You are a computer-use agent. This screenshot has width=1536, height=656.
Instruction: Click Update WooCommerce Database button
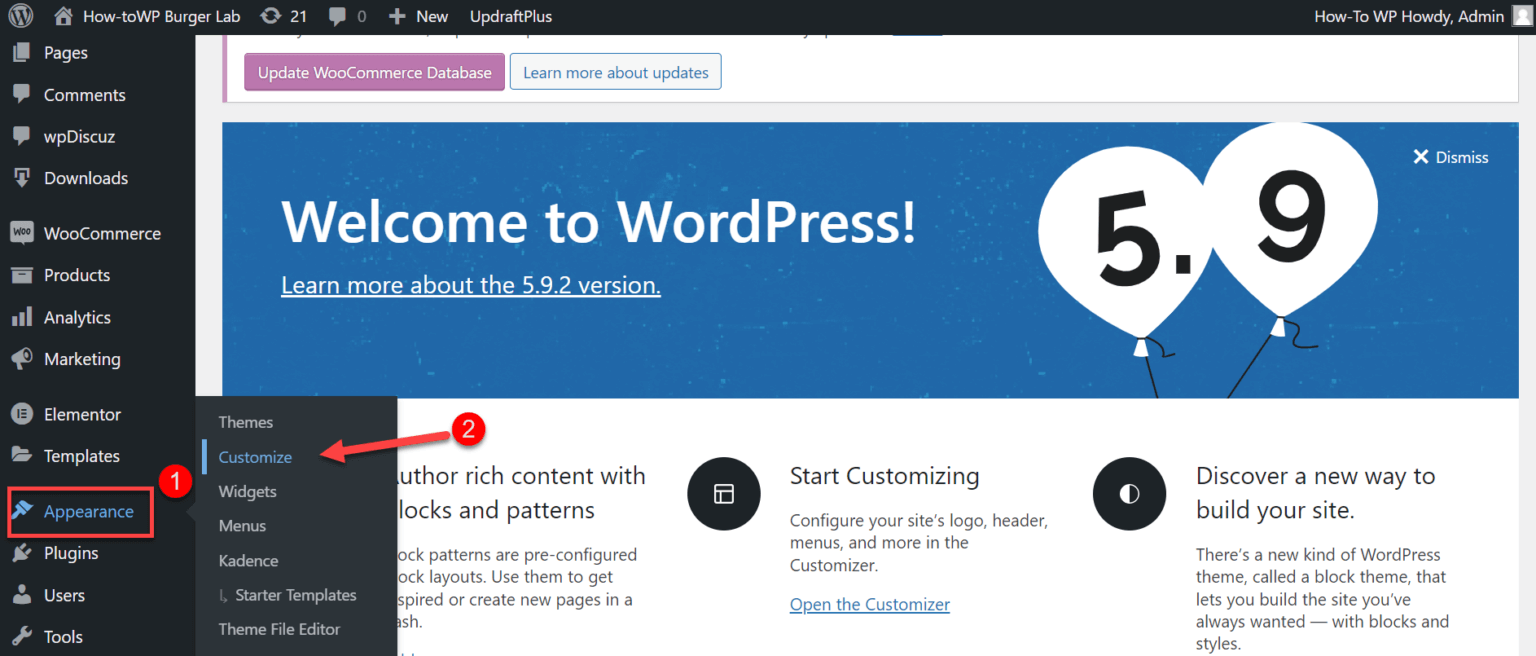pos(375,72)
